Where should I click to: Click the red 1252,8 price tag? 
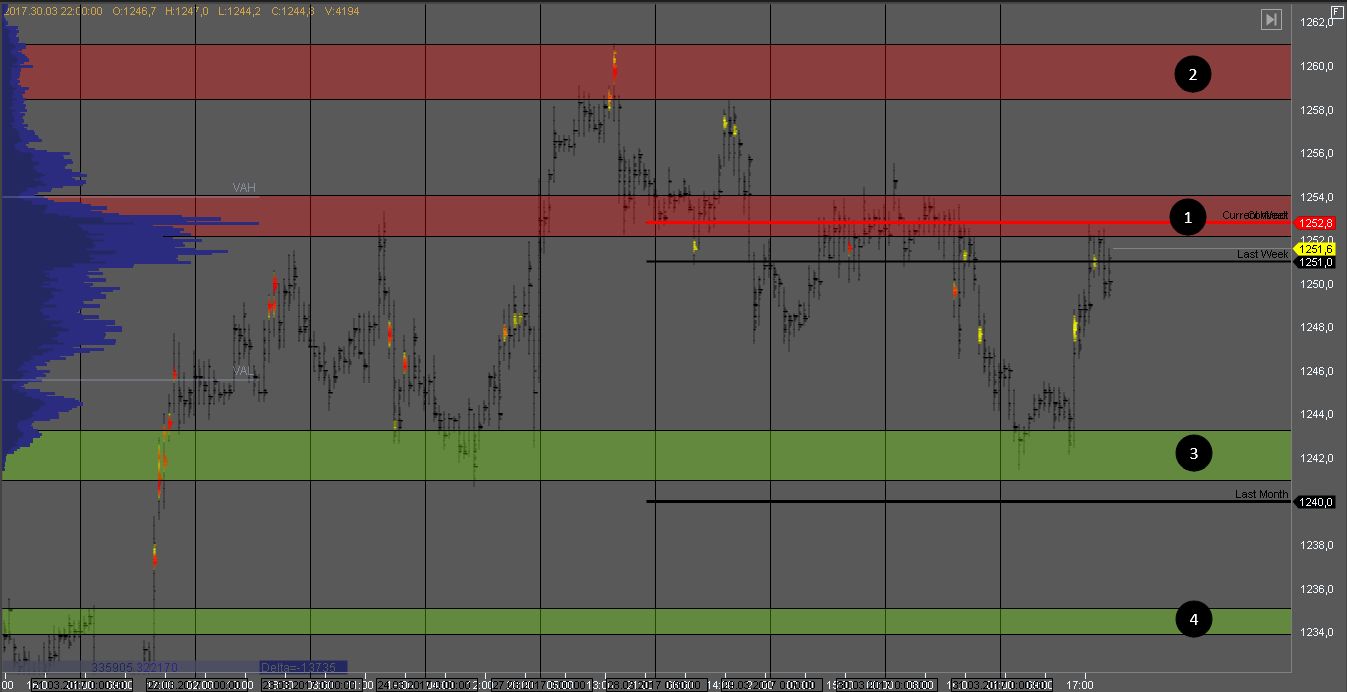coord(1315,223)
